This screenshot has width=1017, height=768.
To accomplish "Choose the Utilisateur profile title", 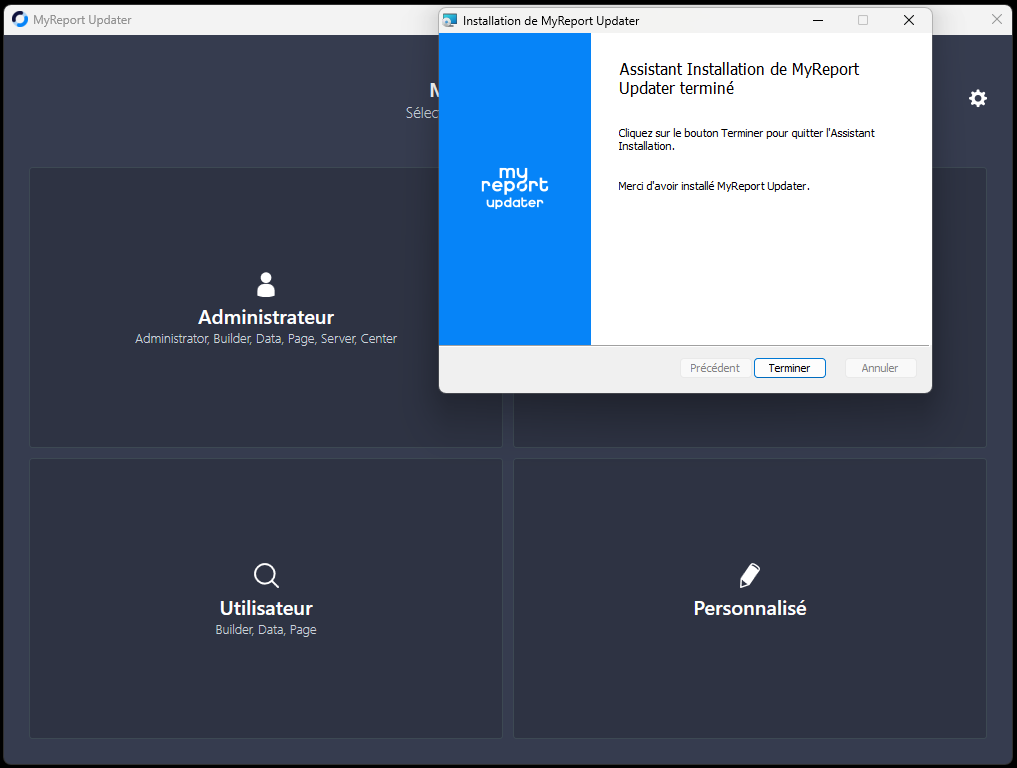I will pyautogui.click(x=266, y=608).
